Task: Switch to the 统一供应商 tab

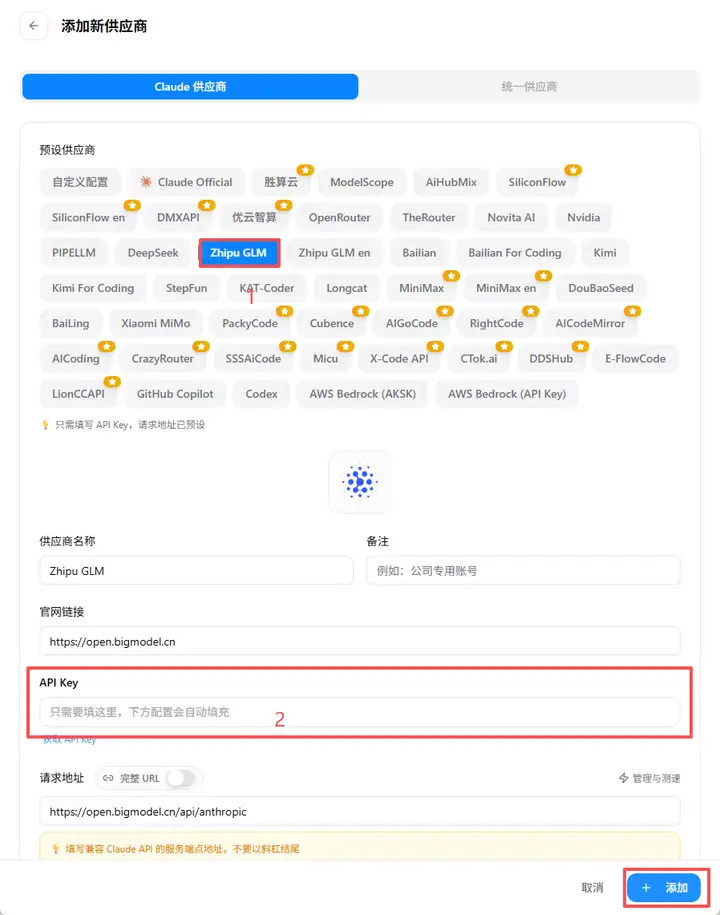Action: (x=529, y=86)
